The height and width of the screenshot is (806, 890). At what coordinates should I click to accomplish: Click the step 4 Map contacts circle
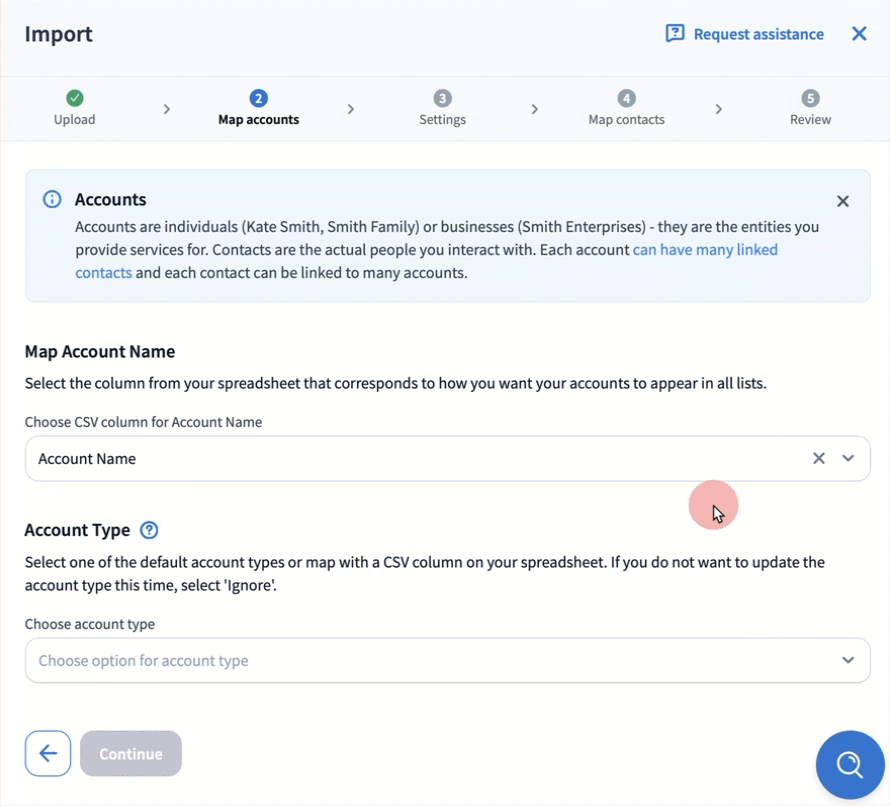[626, 98]
